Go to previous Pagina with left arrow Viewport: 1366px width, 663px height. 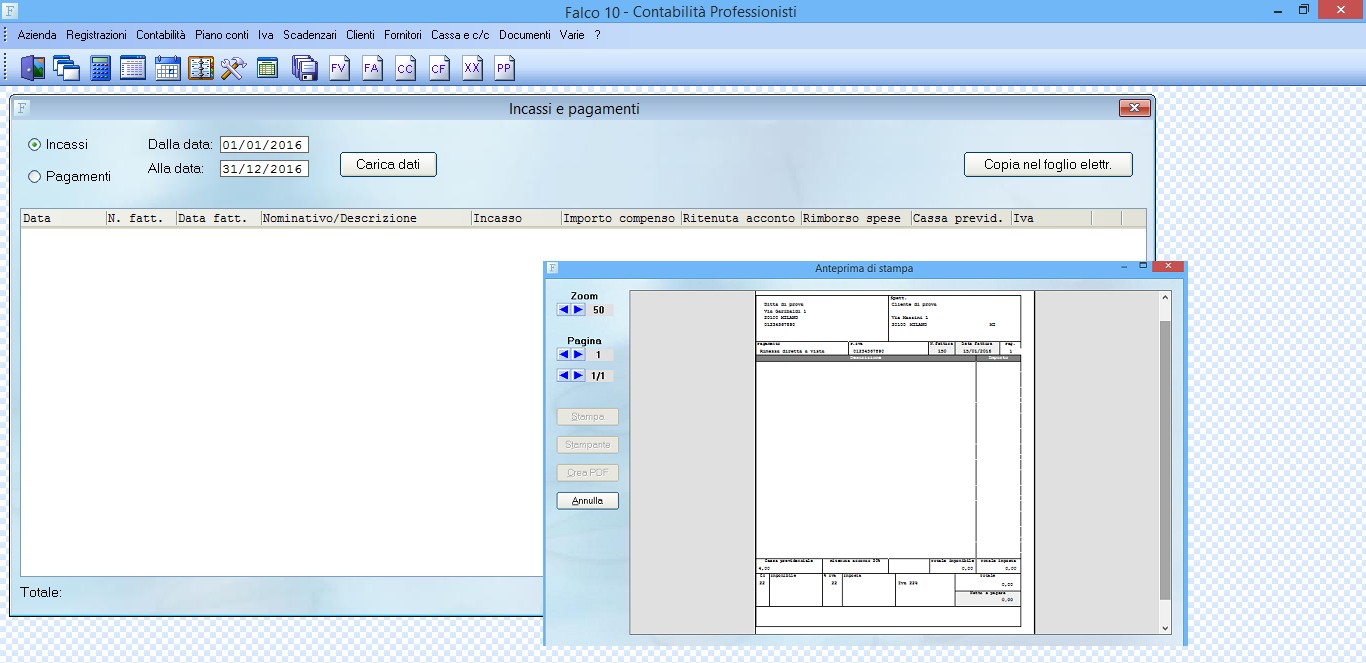click(564, 354)
